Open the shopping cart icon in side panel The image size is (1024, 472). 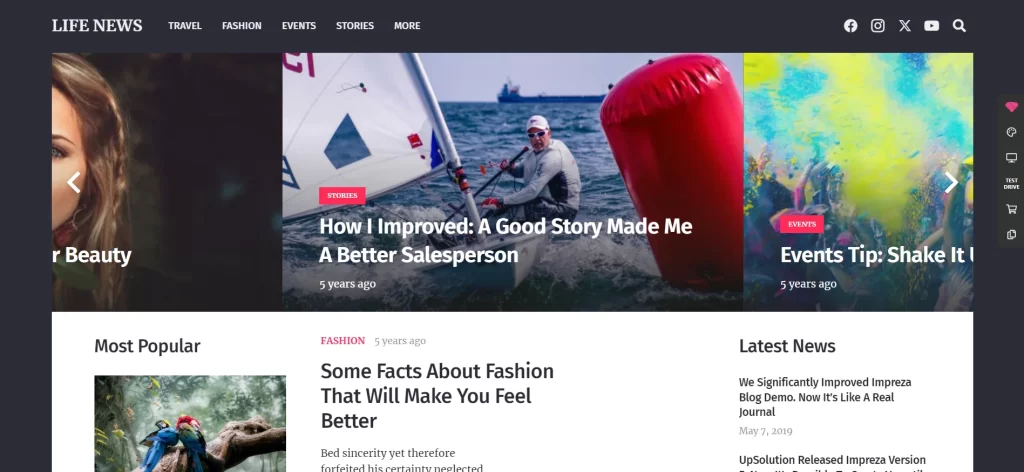pos(1011,209)
